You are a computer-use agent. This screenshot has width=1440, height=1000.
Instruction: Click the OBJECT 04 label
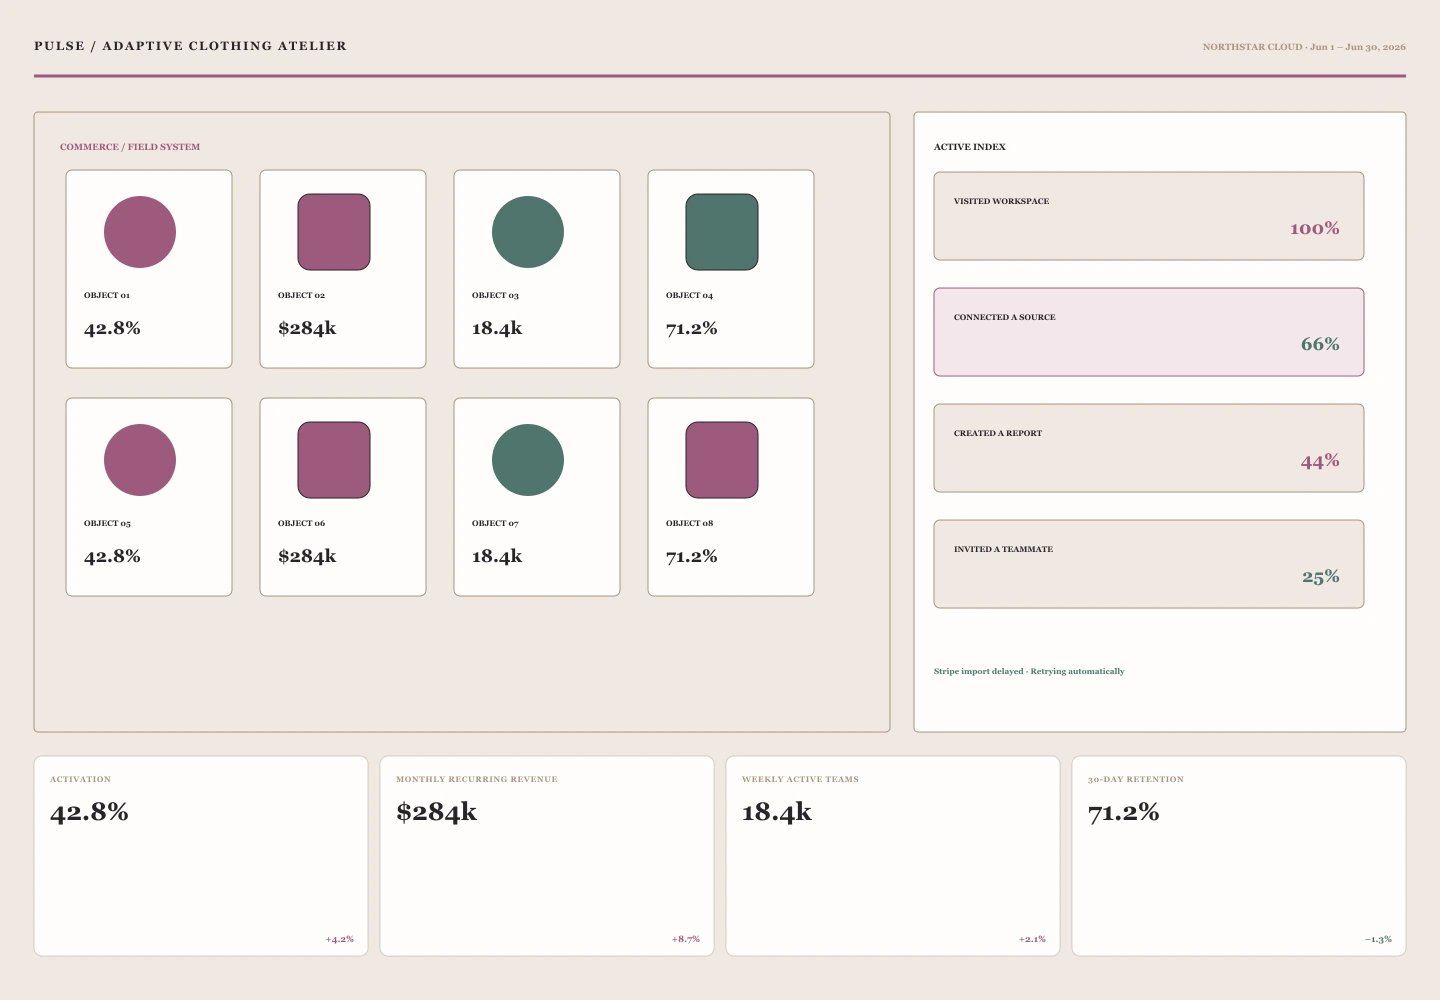tap(689, 296)
